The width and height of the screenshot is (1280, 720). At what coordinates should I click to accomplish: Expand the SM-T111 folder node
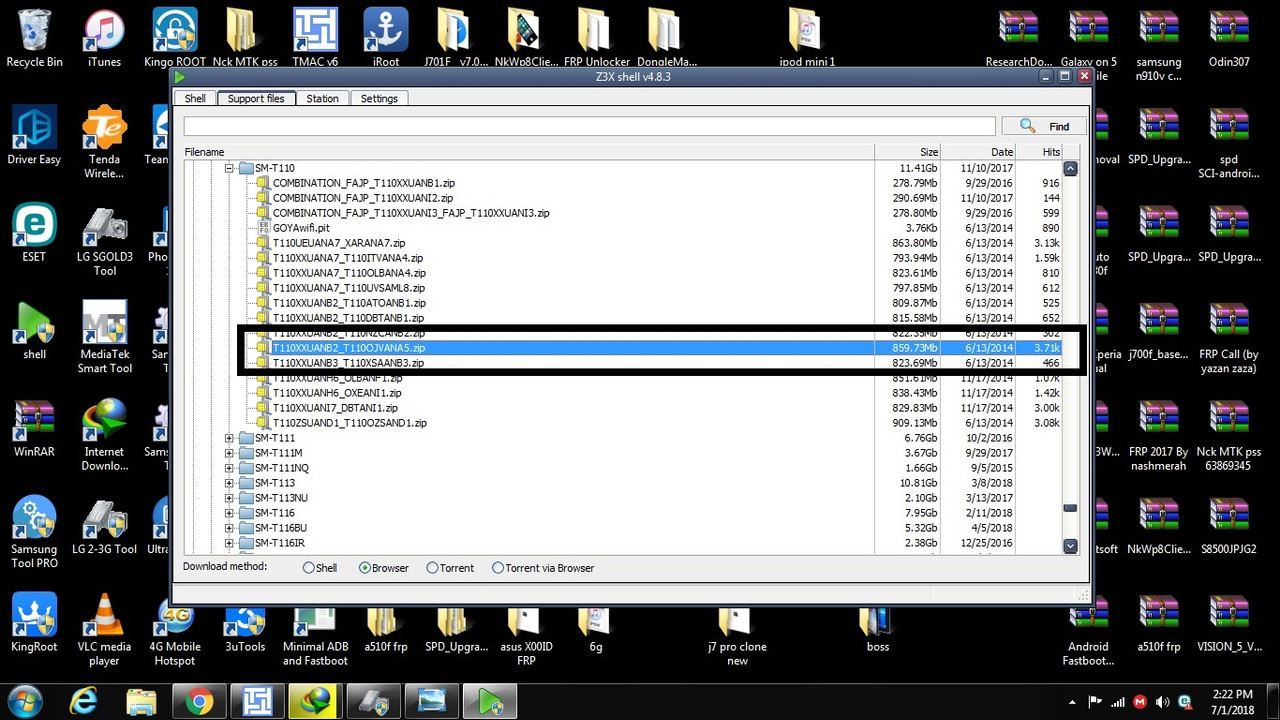point(229,438)
